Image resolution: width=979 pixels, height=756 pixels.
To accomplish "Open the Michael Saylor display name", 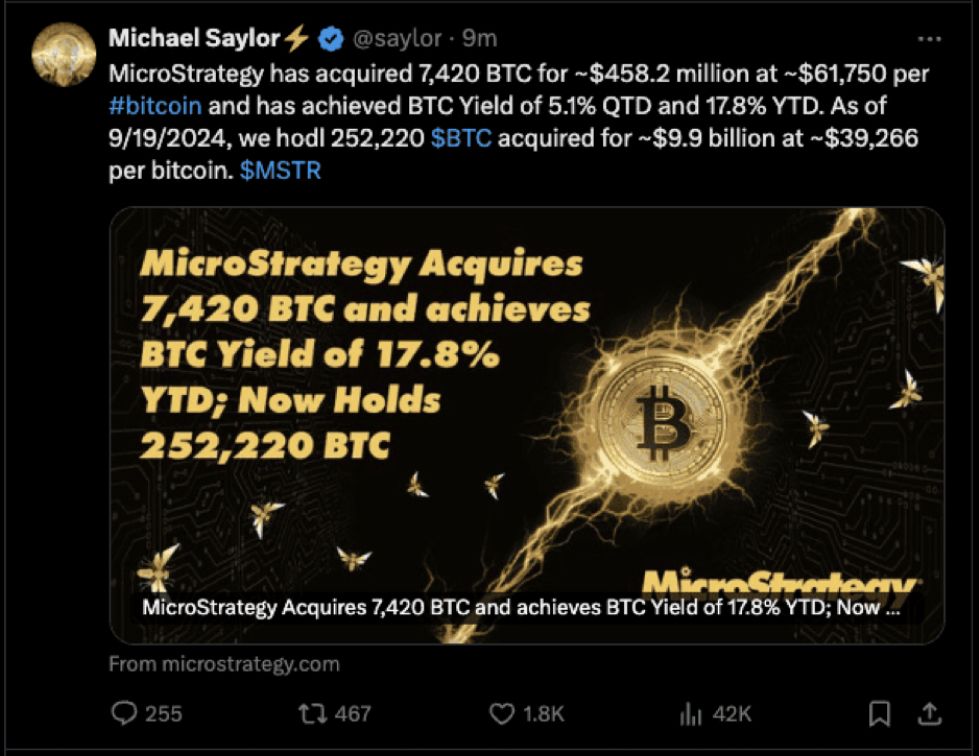I will 195,39.
